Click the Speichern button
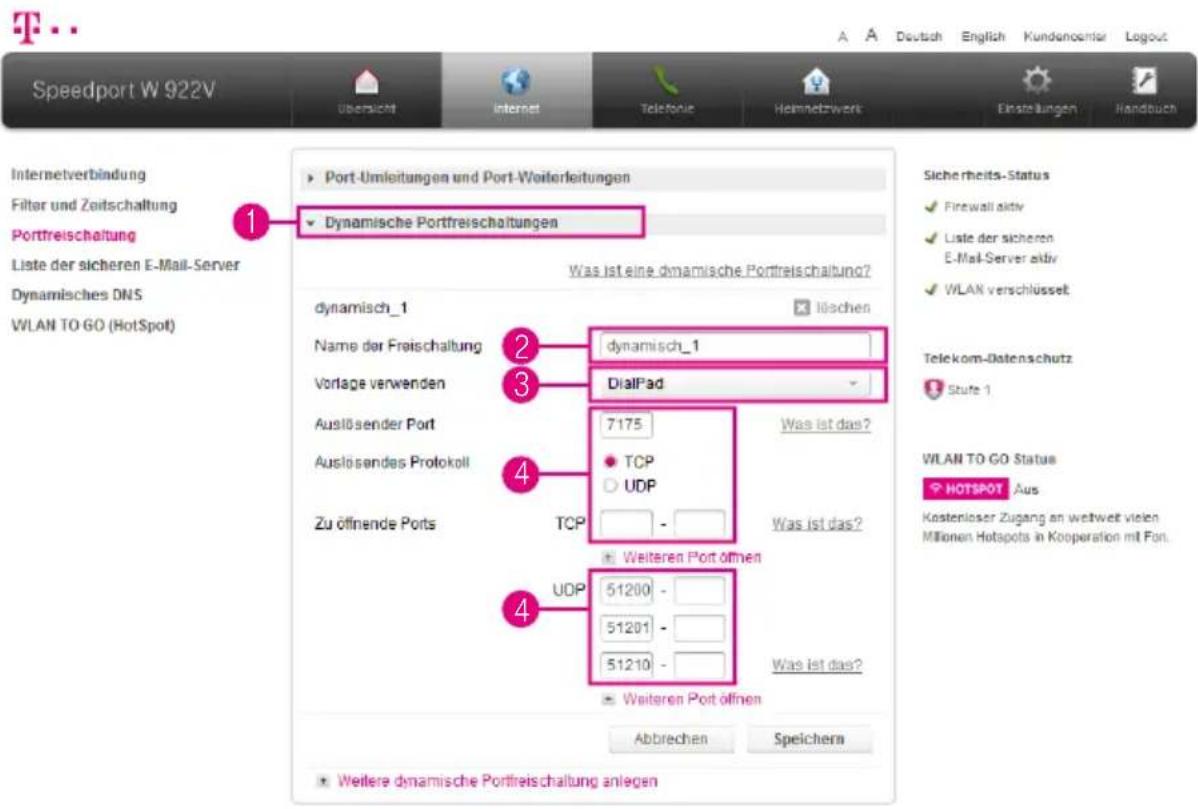 pyautogui.click(x=809, y=739)
